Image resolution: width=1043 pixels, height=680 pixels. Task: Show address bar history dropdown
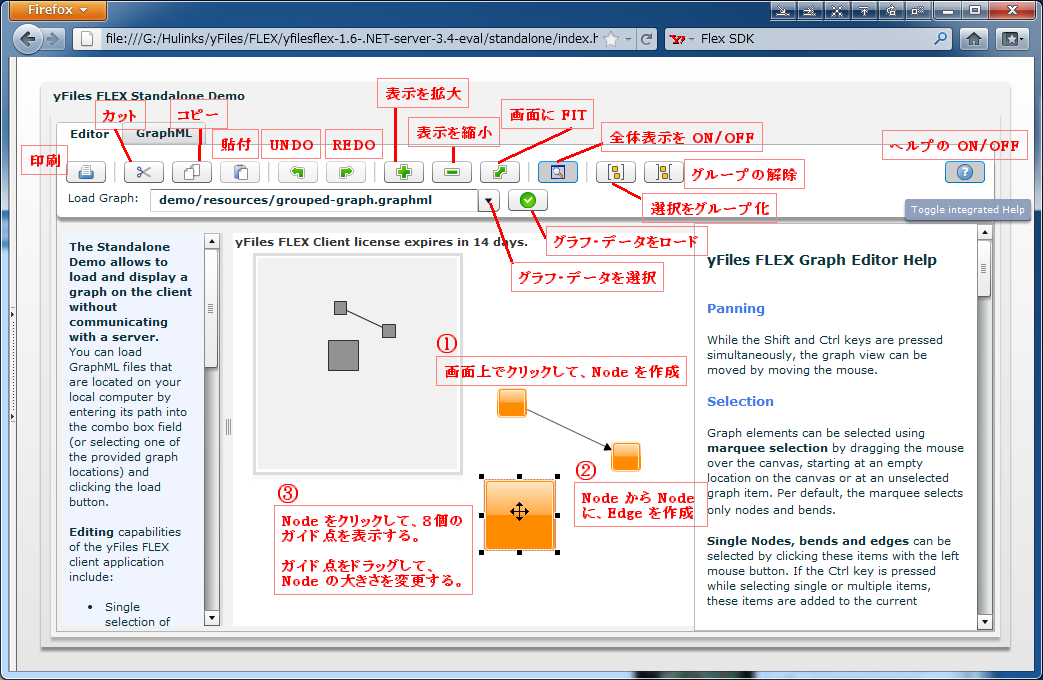(x=628, y=39)
